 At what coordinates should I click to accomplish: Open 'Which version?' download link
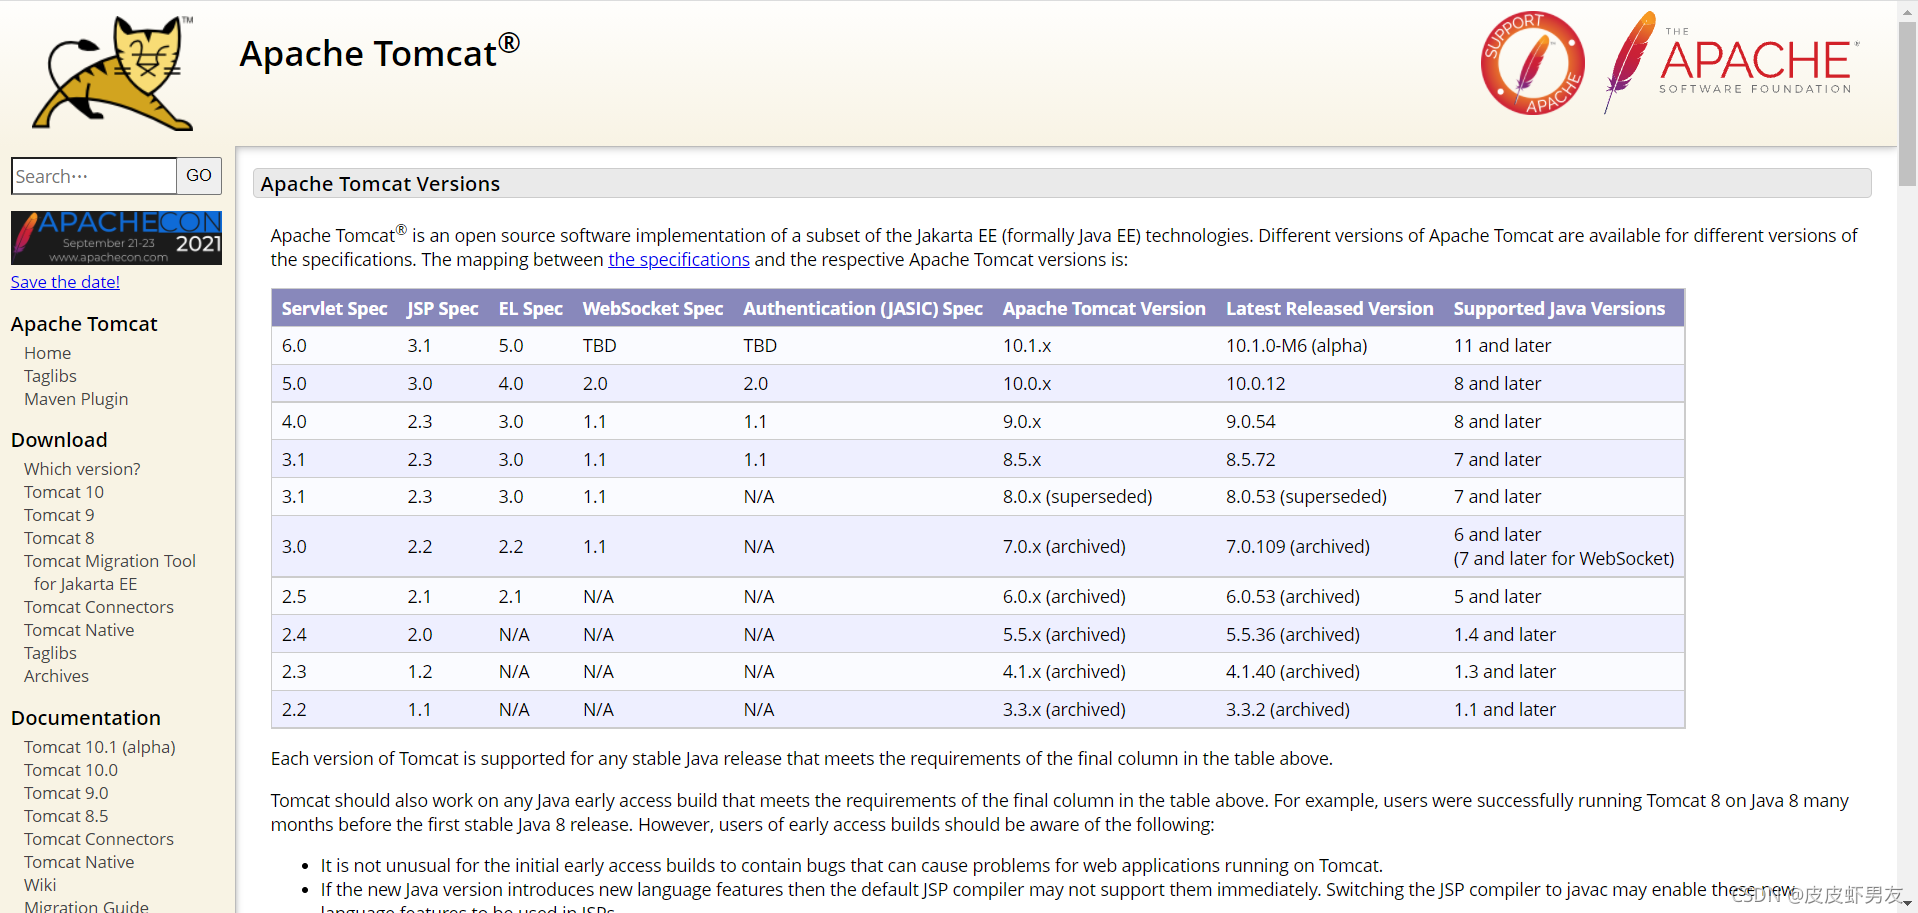tap(82, 469)
